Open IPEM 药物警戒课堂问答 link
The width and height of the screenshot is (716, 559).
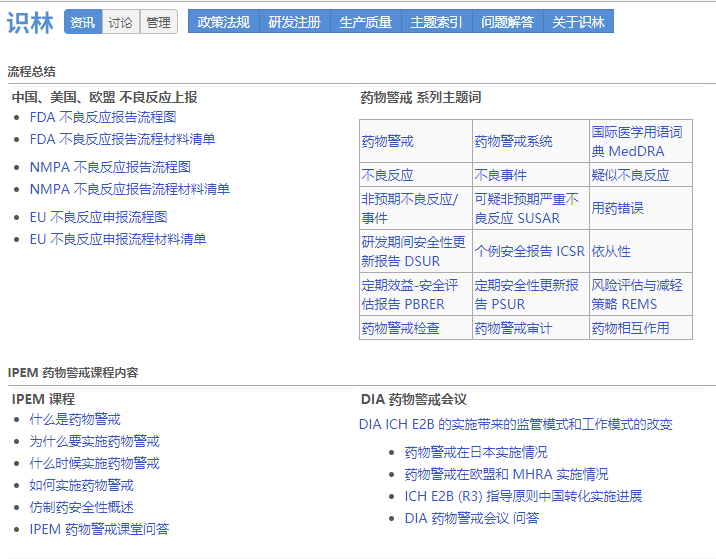(100, 529)
